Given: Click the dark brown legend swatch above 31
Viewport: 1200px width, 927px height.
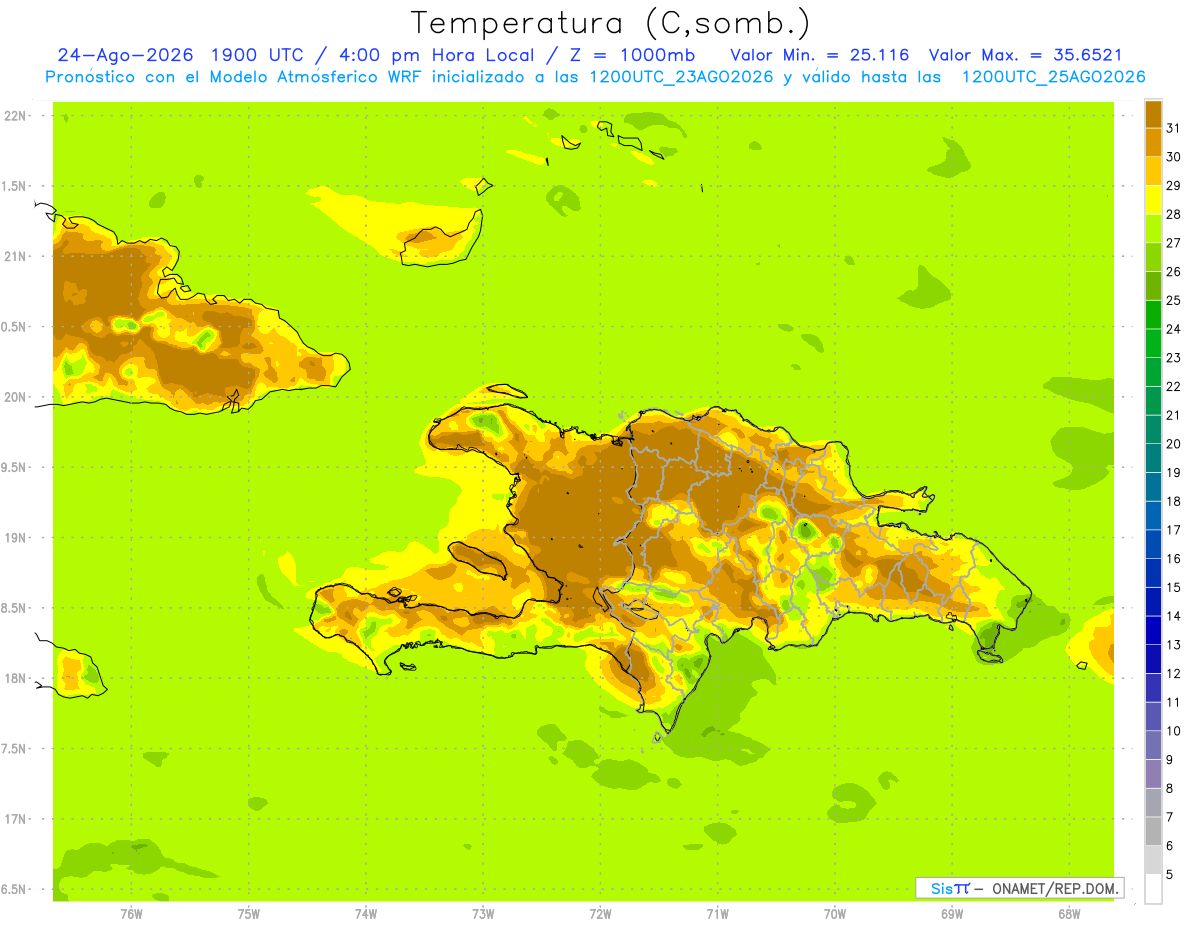Looking at the screenshot, I should (x=1153, y=114).
